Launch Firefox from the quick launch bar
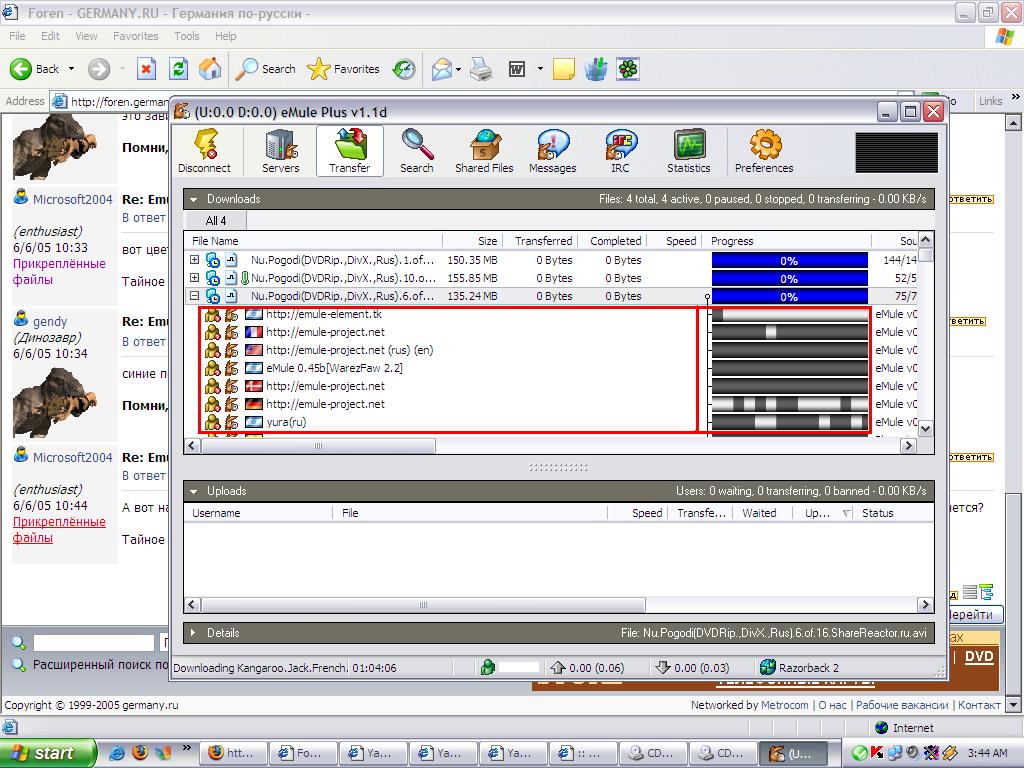The height and width of the screenshot is (768, 1024). 140,752
